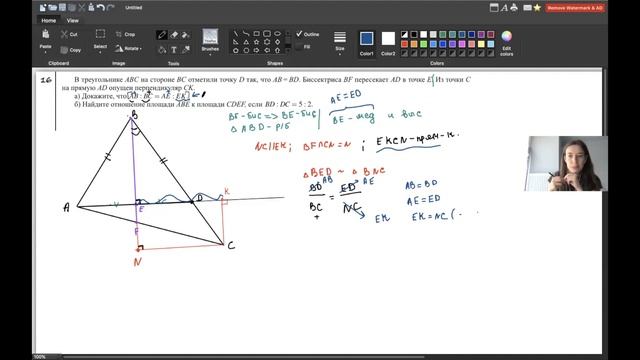Select the right arrow shape
This screenshot has width=640, height=360.
click(256, 50)
